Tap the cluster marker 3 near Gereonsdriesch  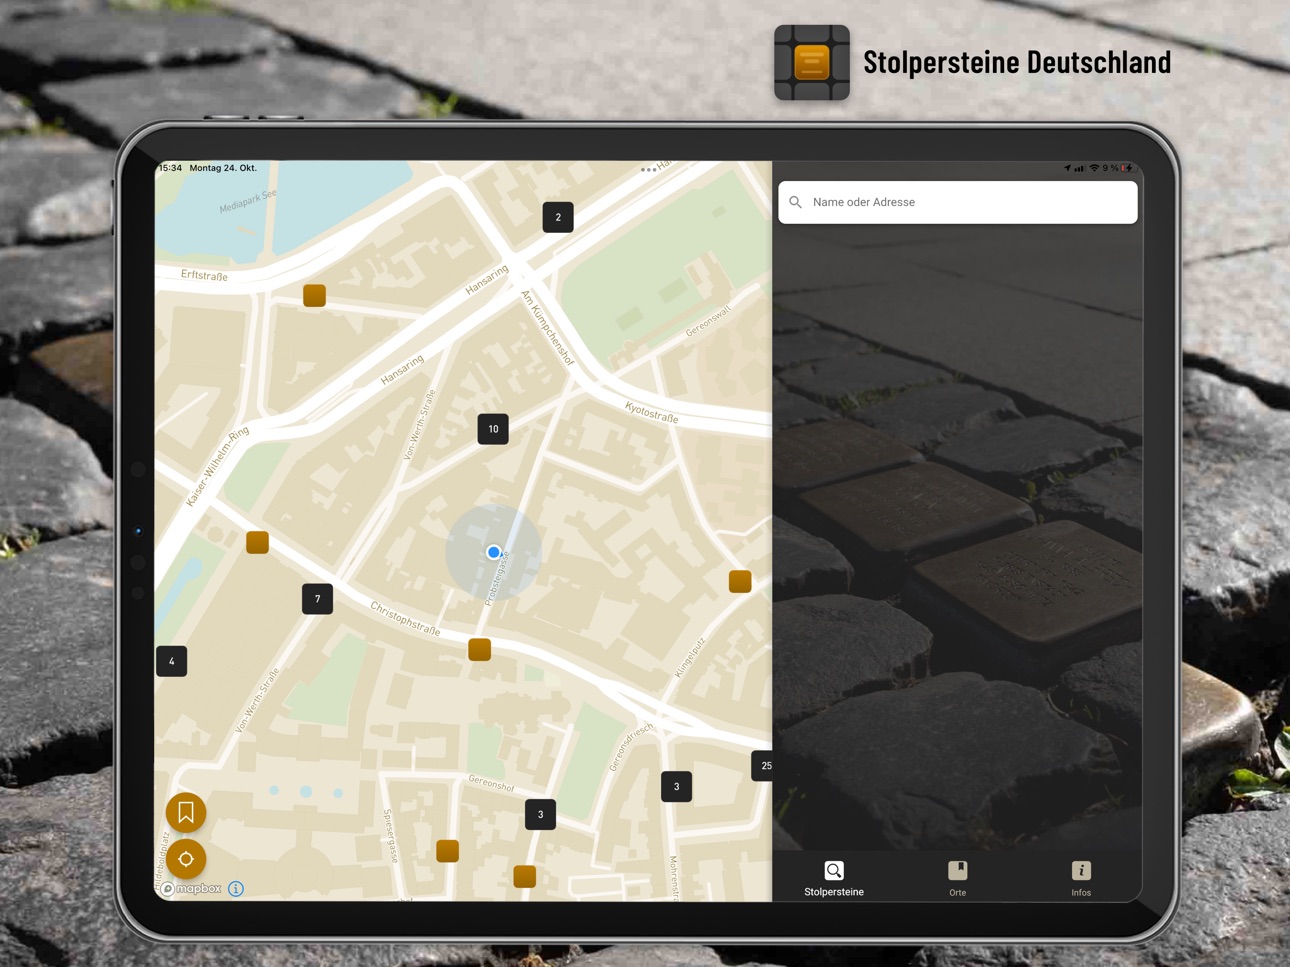676,787
